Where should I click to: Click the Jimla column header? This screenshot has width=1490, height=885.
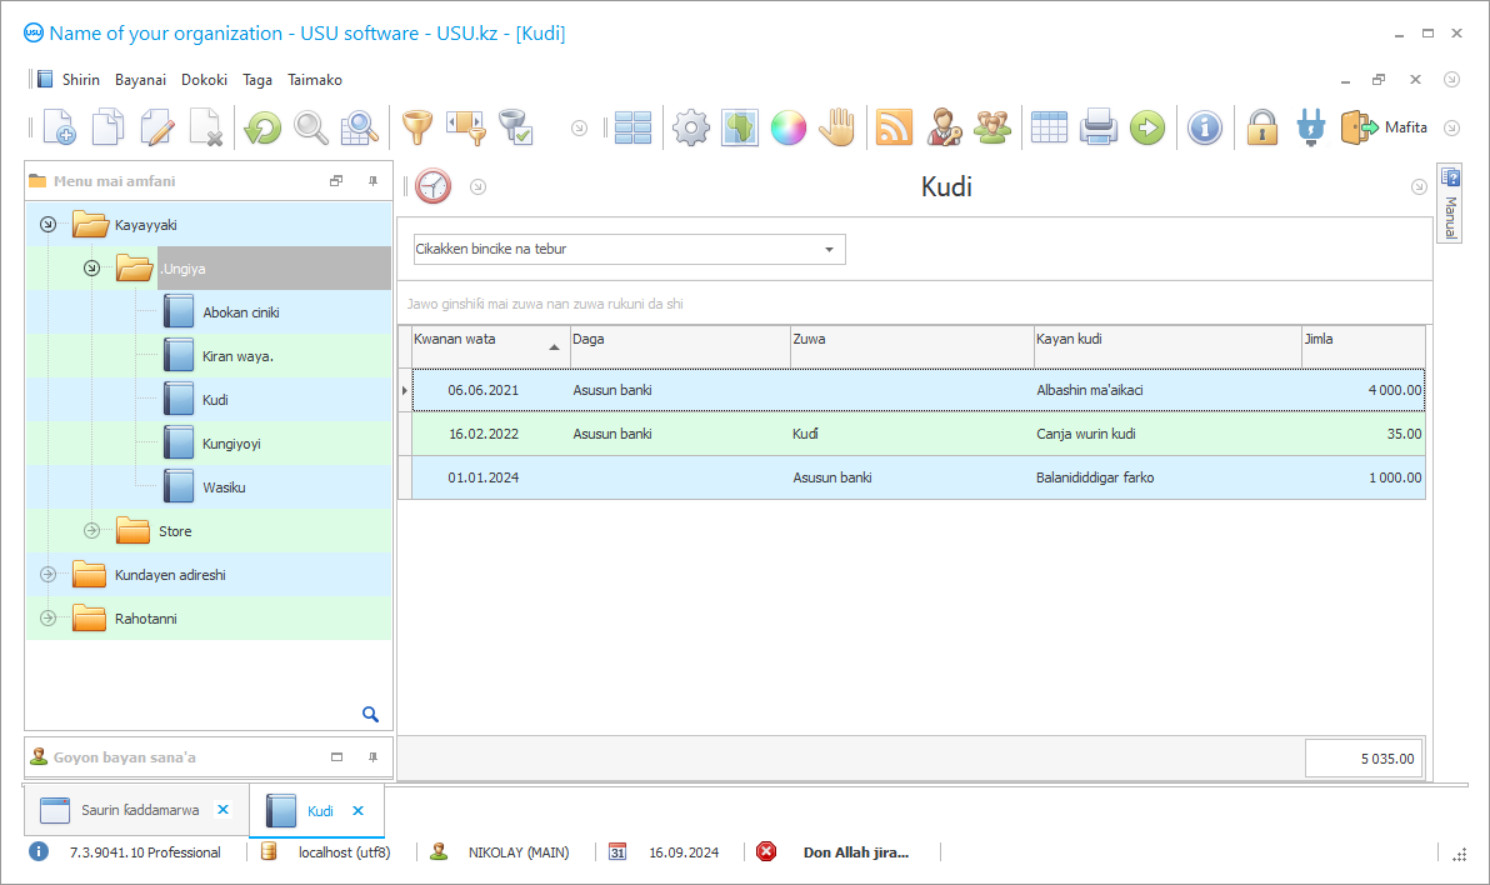[x=1363, y=346]
